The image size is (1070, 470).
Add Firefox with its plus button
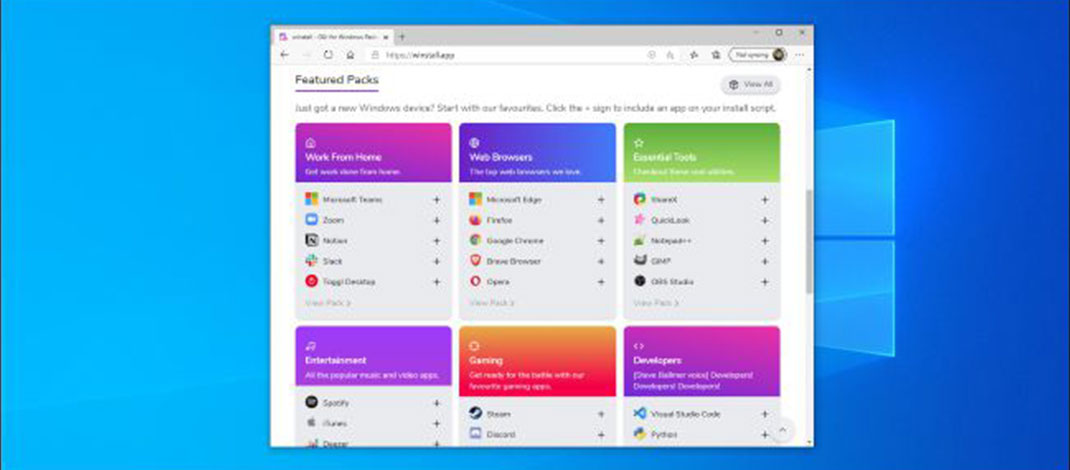coord(601,220)
